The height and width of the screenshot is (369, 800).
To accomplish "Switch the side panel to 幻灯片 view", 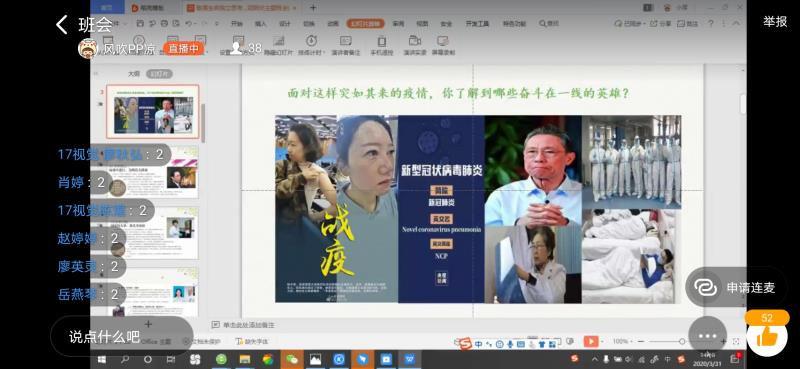I will click(159, 74).
